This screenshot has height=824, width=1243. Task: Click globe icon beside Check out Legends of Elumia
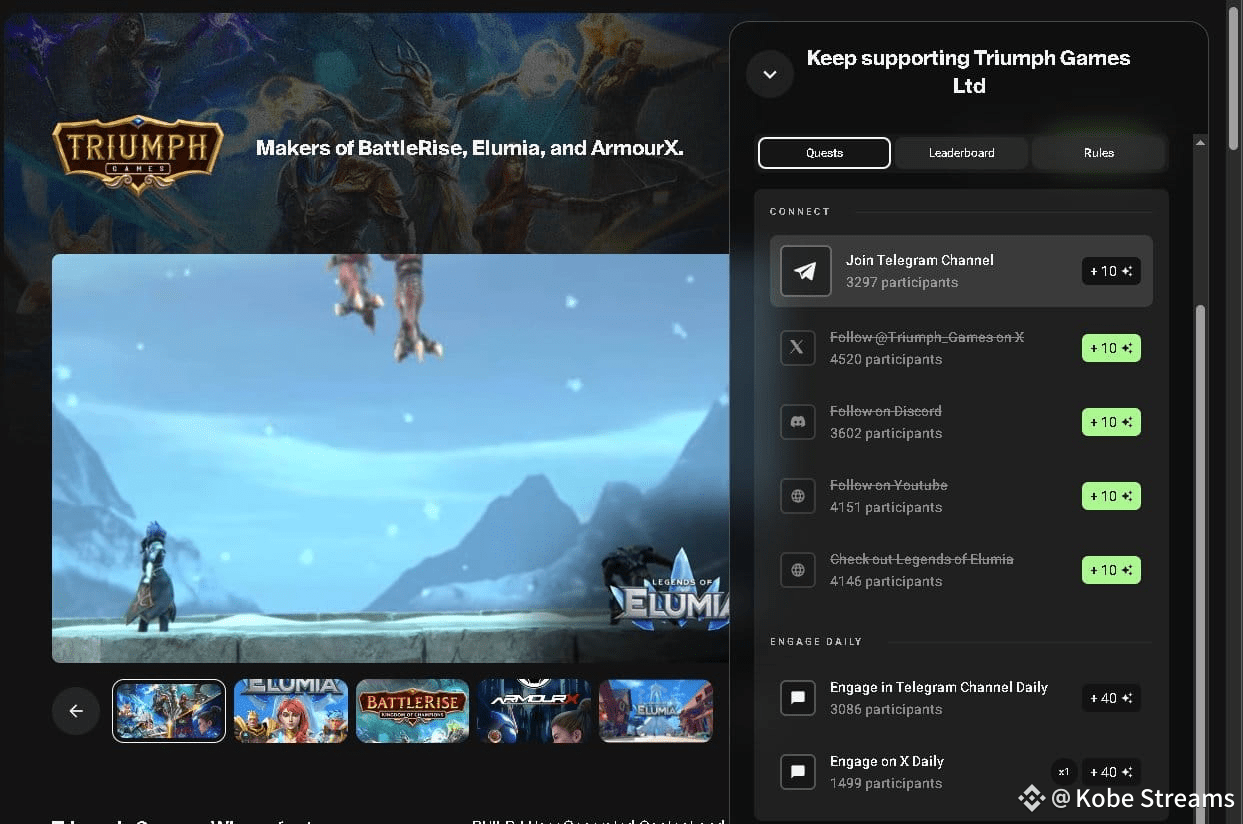(797, 570)
